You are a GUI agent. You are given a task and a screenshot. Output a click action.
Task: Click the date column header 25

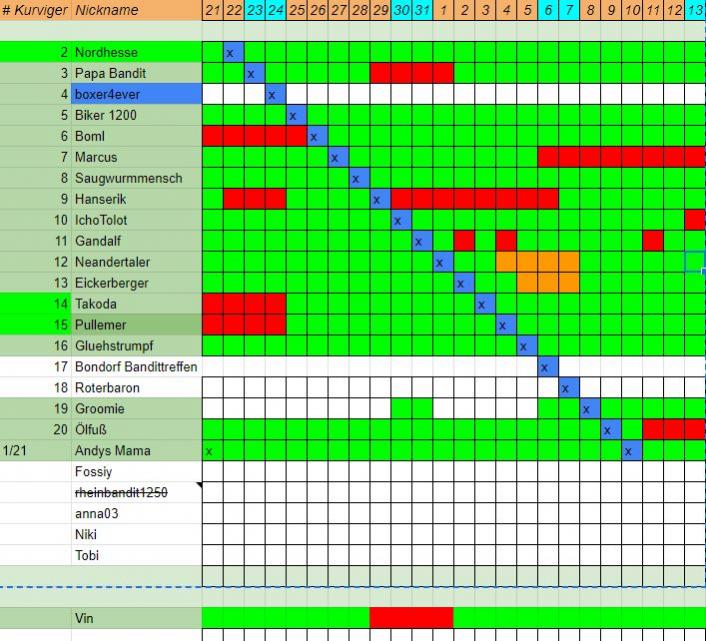[296, 10]
